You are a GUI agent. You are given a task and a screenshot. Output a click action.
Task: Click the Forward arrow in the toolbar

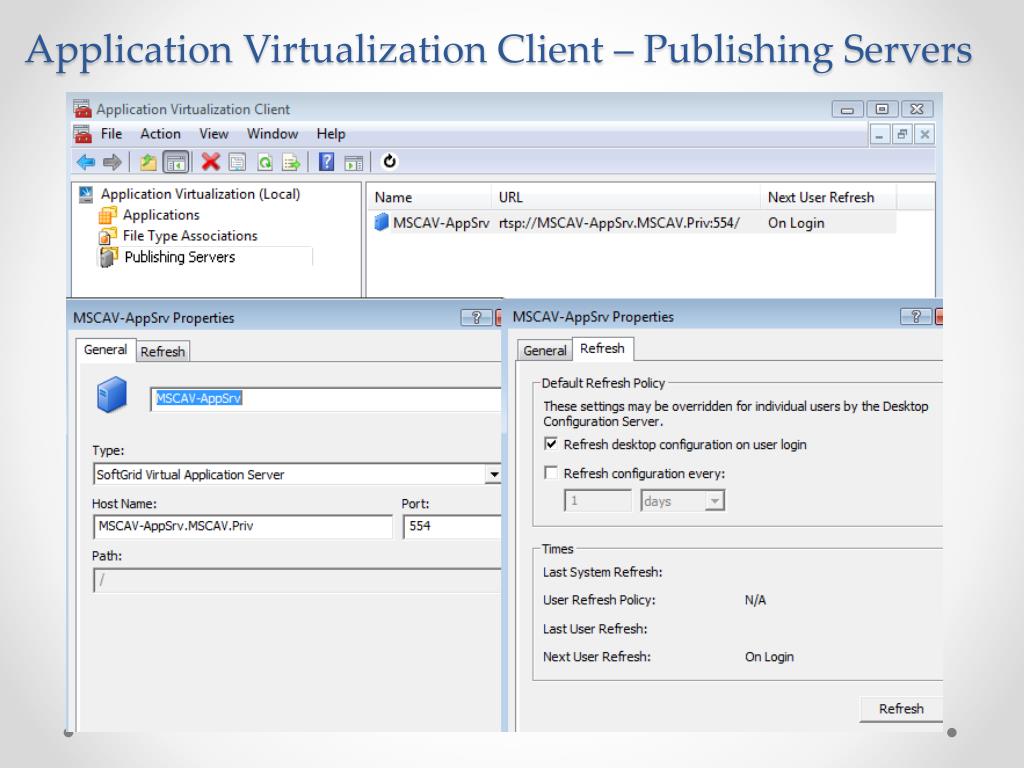pos(112,161)
